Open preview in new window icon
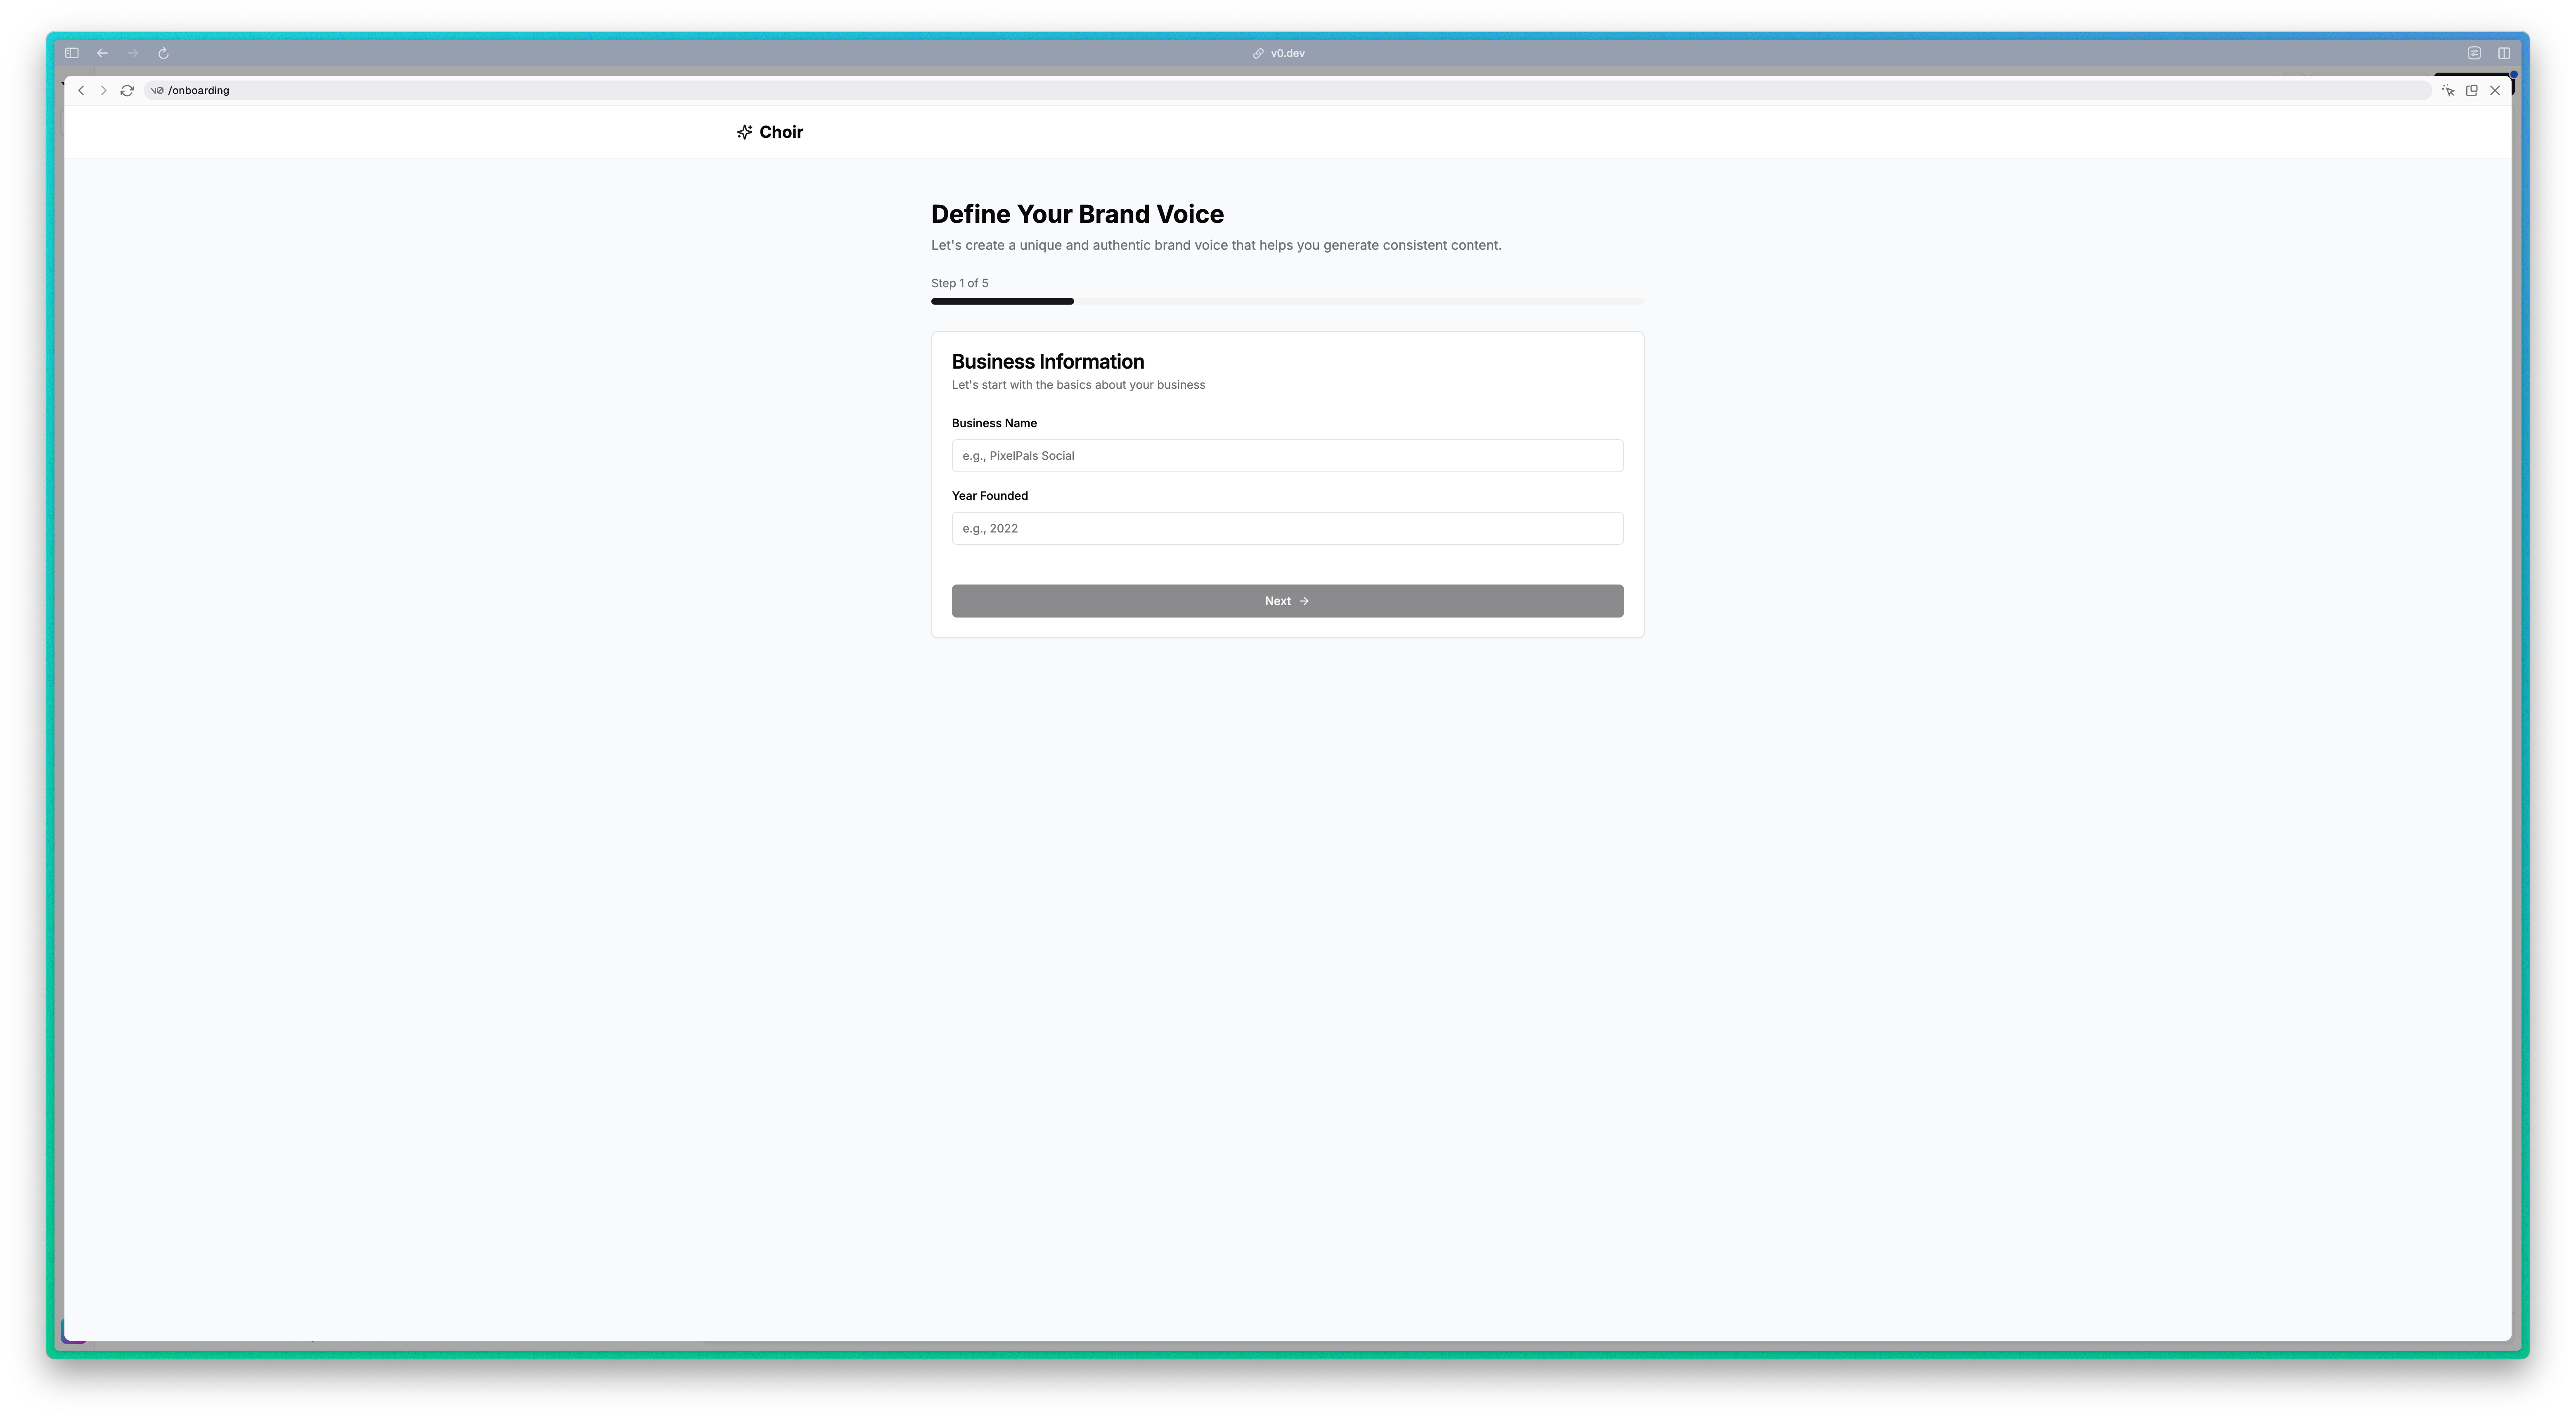This screenshot has height=1420, width=2576. [x=2471, y=90]
